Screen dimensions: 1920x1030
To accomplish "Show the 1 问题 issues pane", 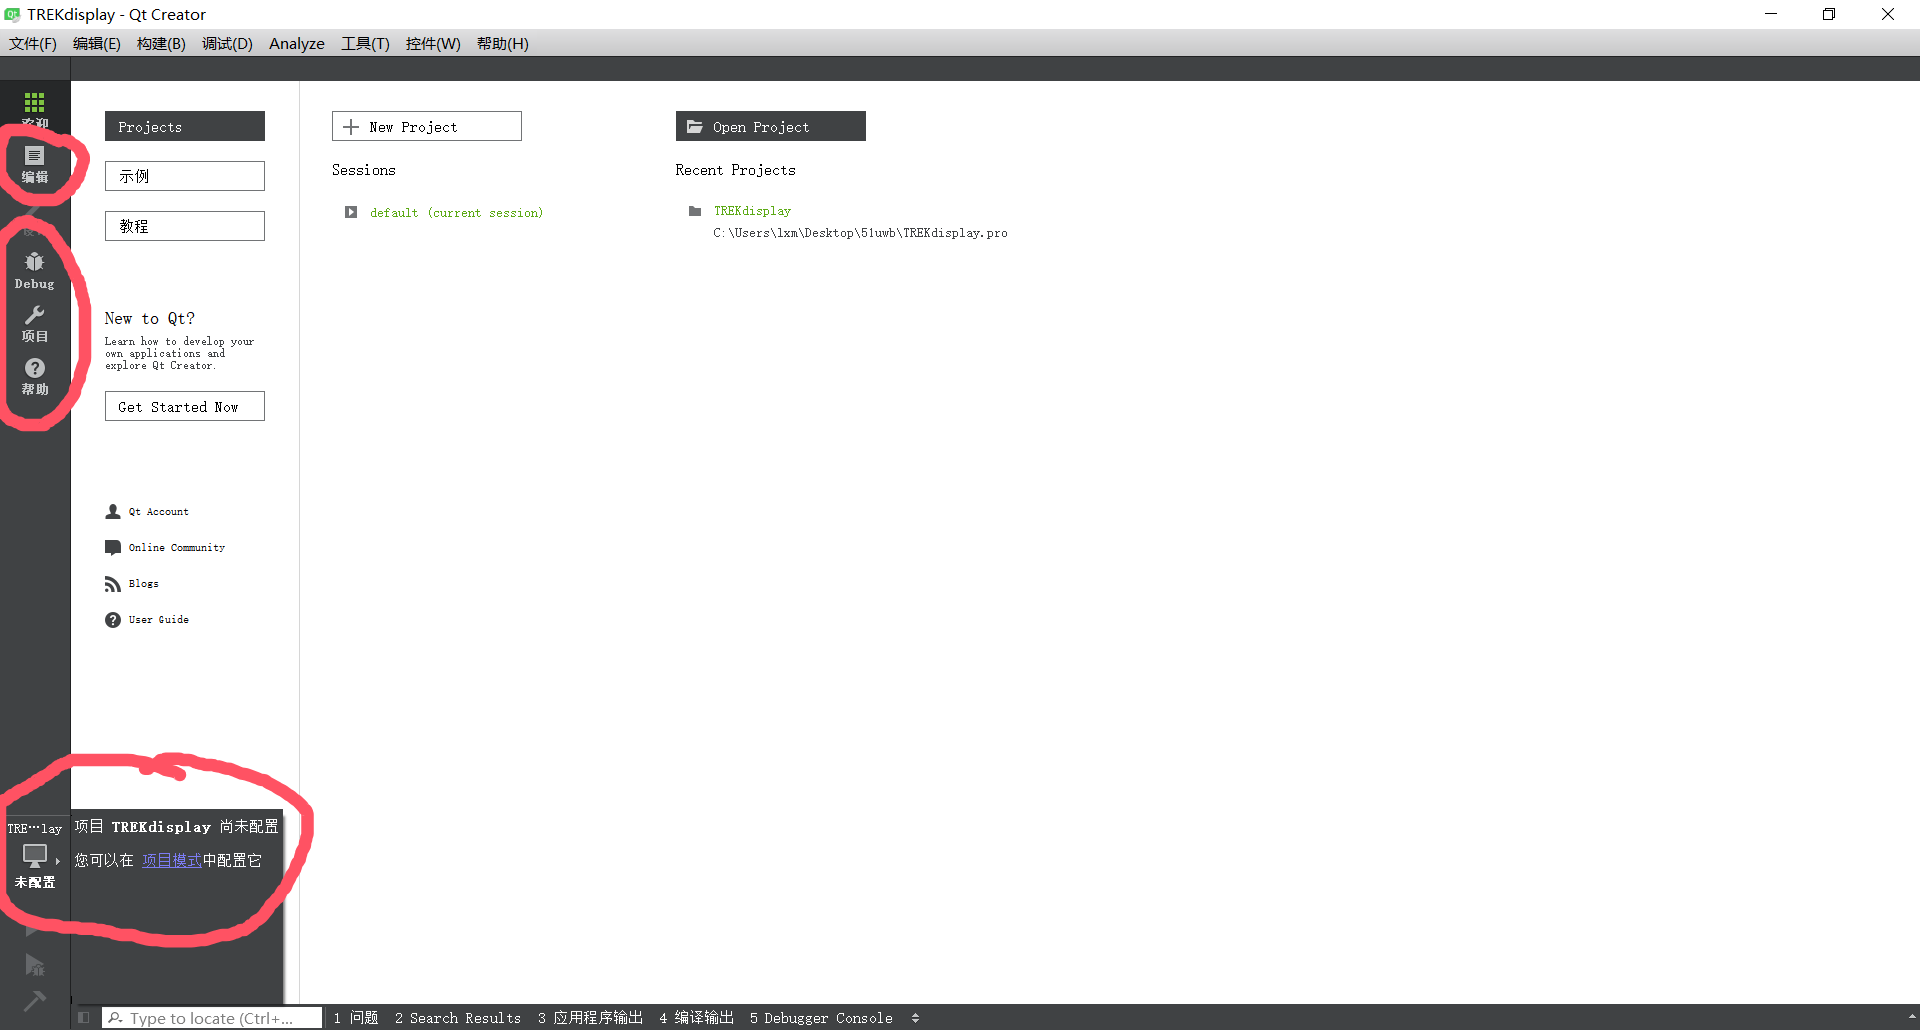I will click(x=356, y=1018).
